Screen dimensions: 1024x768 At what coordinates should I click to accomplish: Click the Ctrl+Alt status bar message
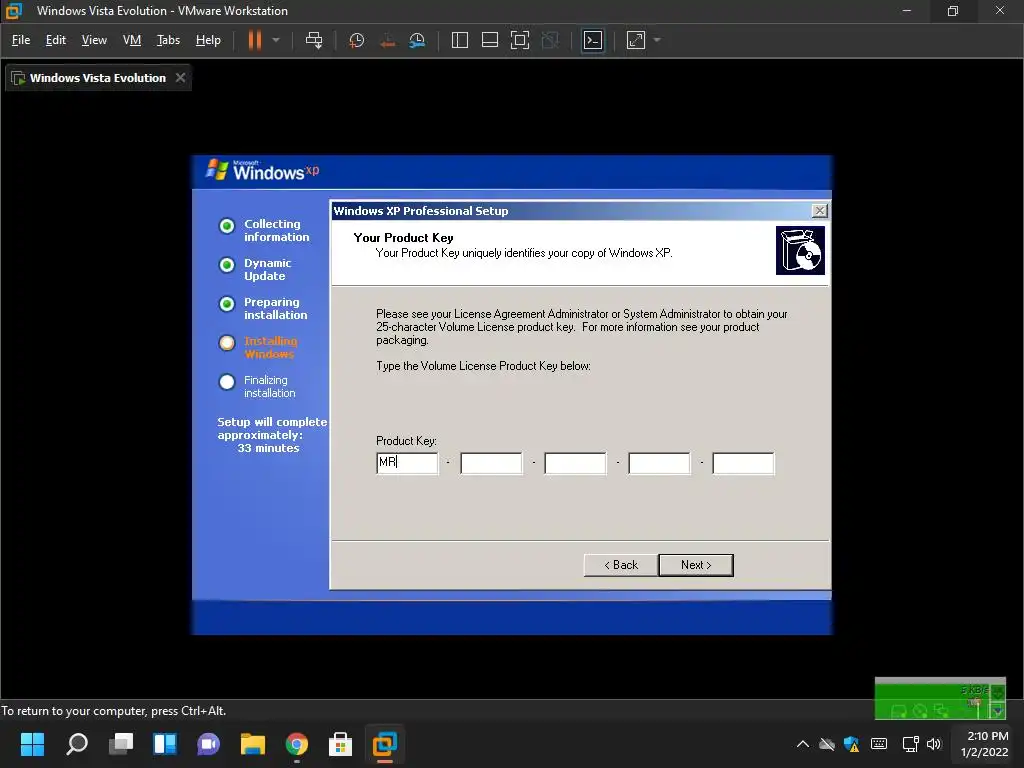(x=114, y=711)
